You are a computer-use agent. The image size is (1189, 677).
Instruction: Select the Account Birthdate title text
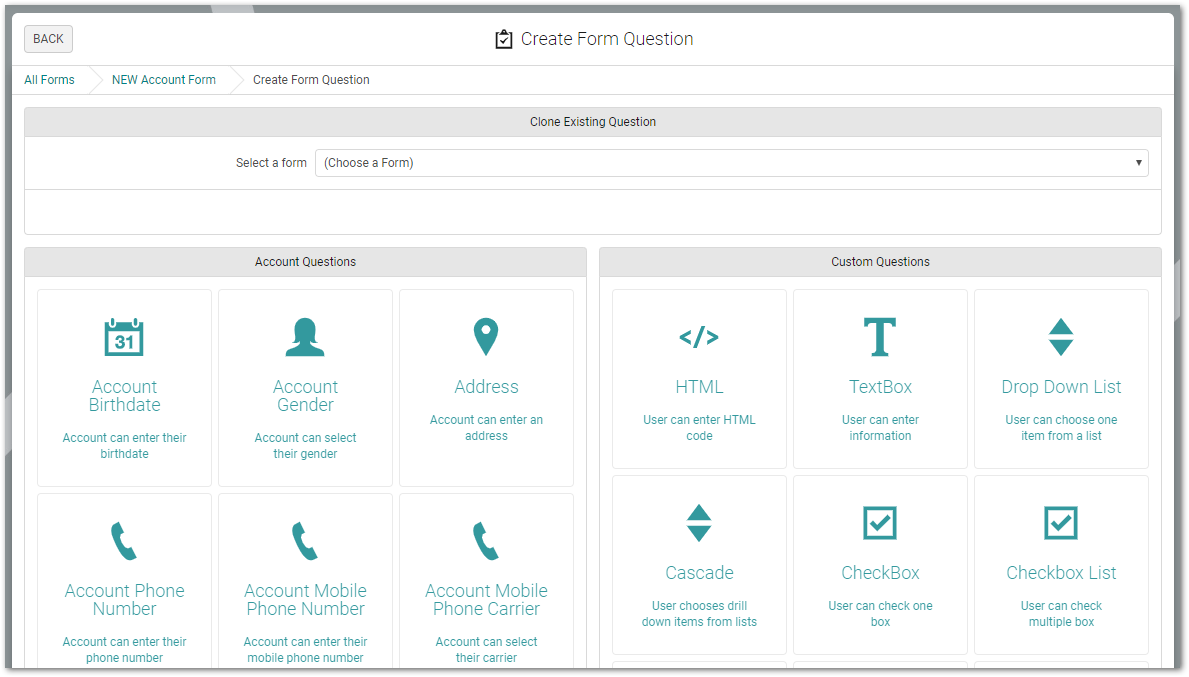click(x=124, y=396)
